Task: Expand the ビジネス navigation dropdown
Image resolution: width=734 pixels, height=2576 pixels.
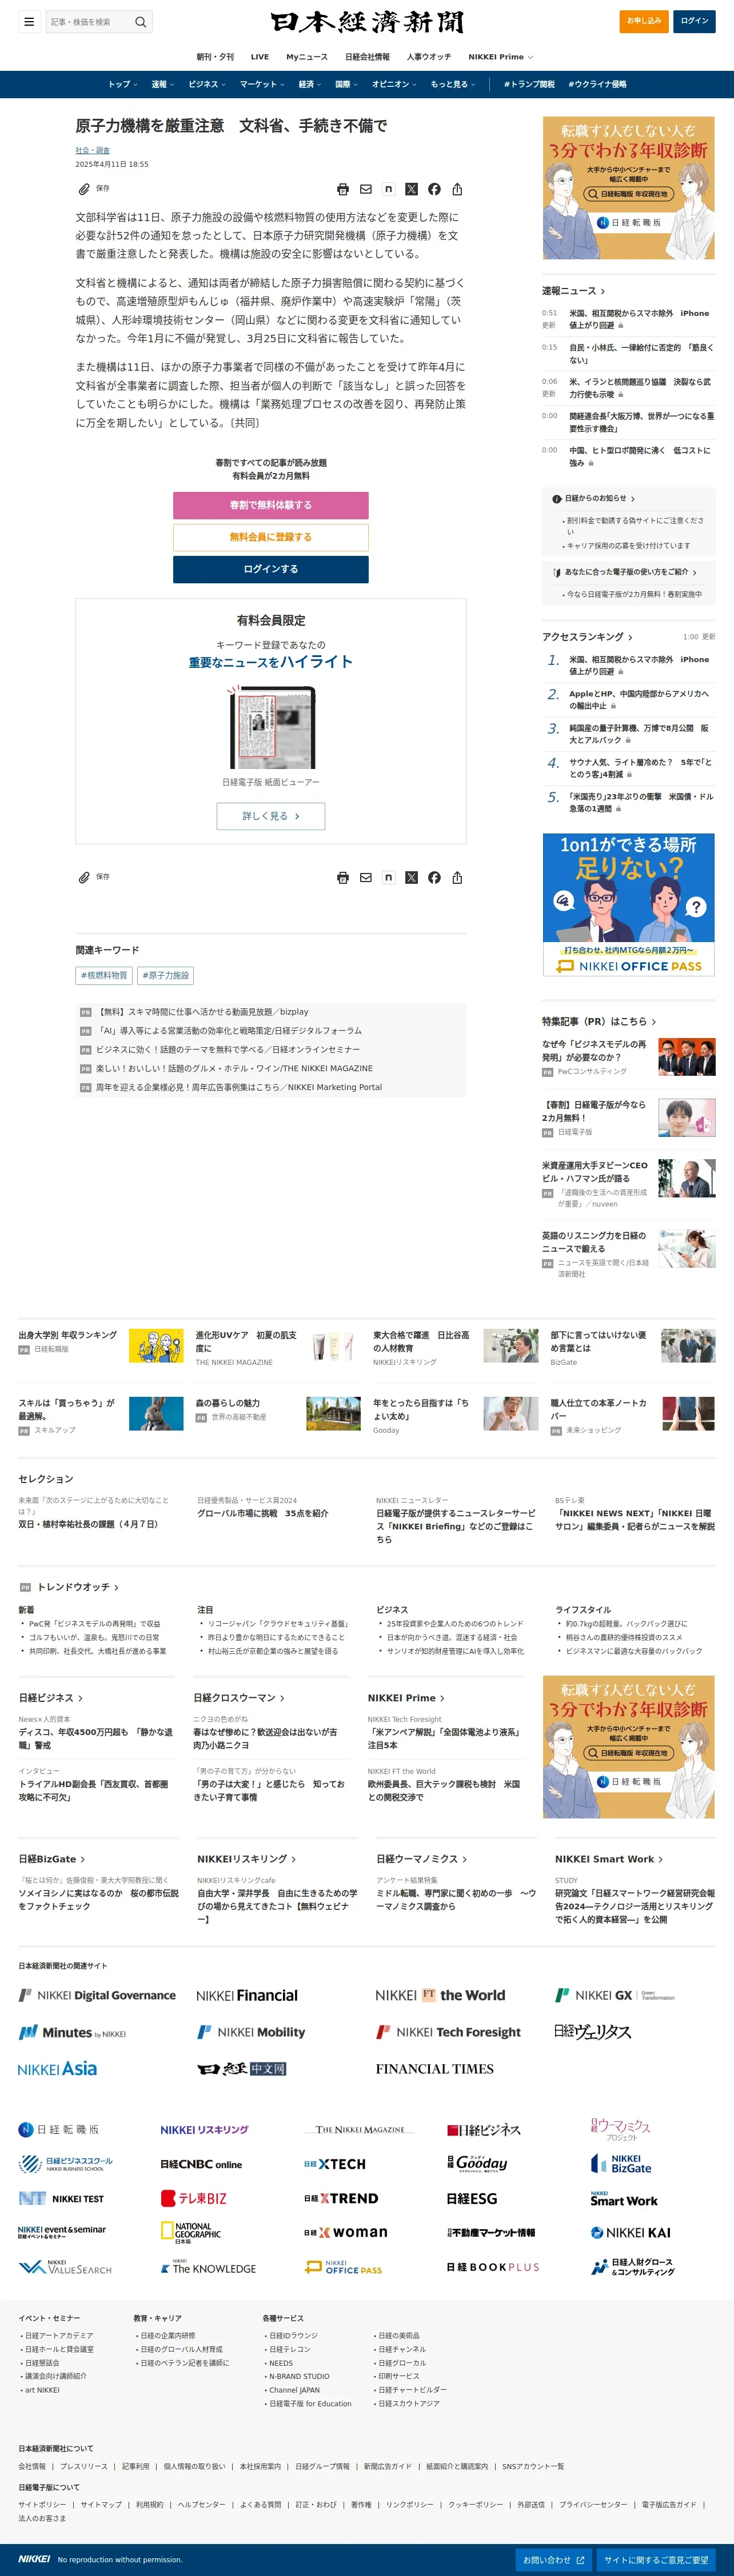Action: pyautogui.click(x=207, y=84)
